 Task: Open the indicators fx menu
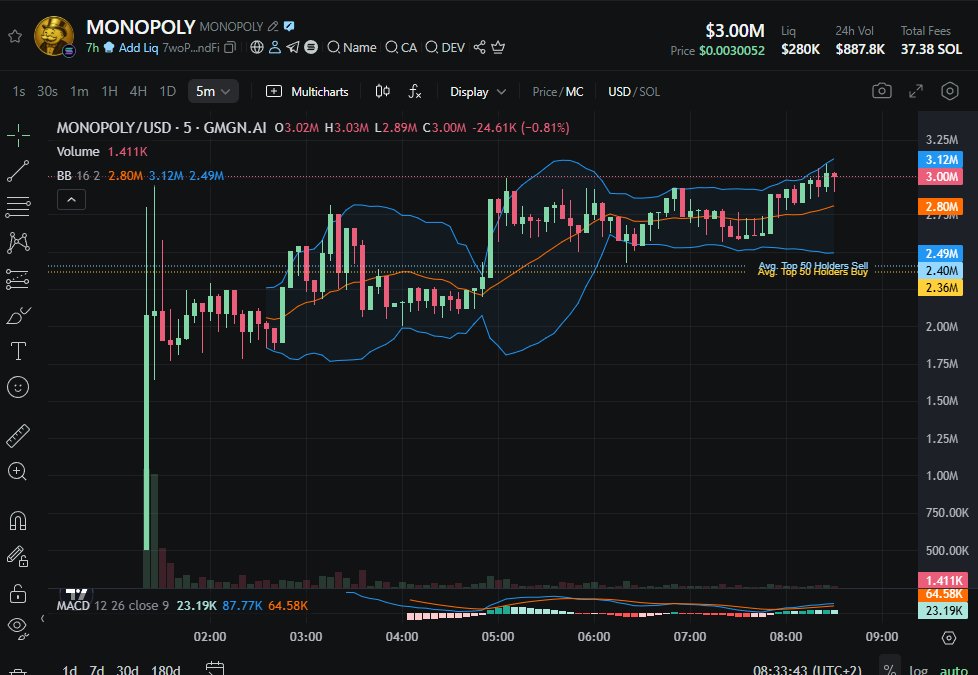pos(415,92)
